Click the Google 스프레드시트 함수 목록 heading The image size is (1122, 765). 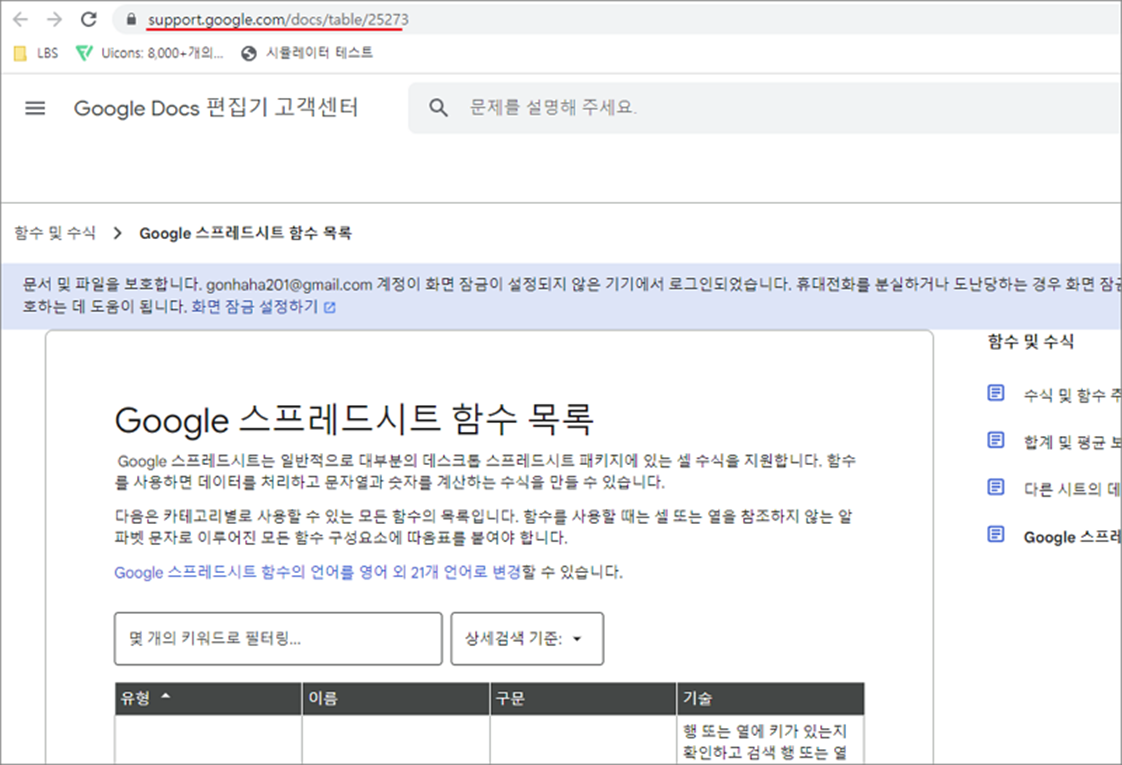coord(354,419)
